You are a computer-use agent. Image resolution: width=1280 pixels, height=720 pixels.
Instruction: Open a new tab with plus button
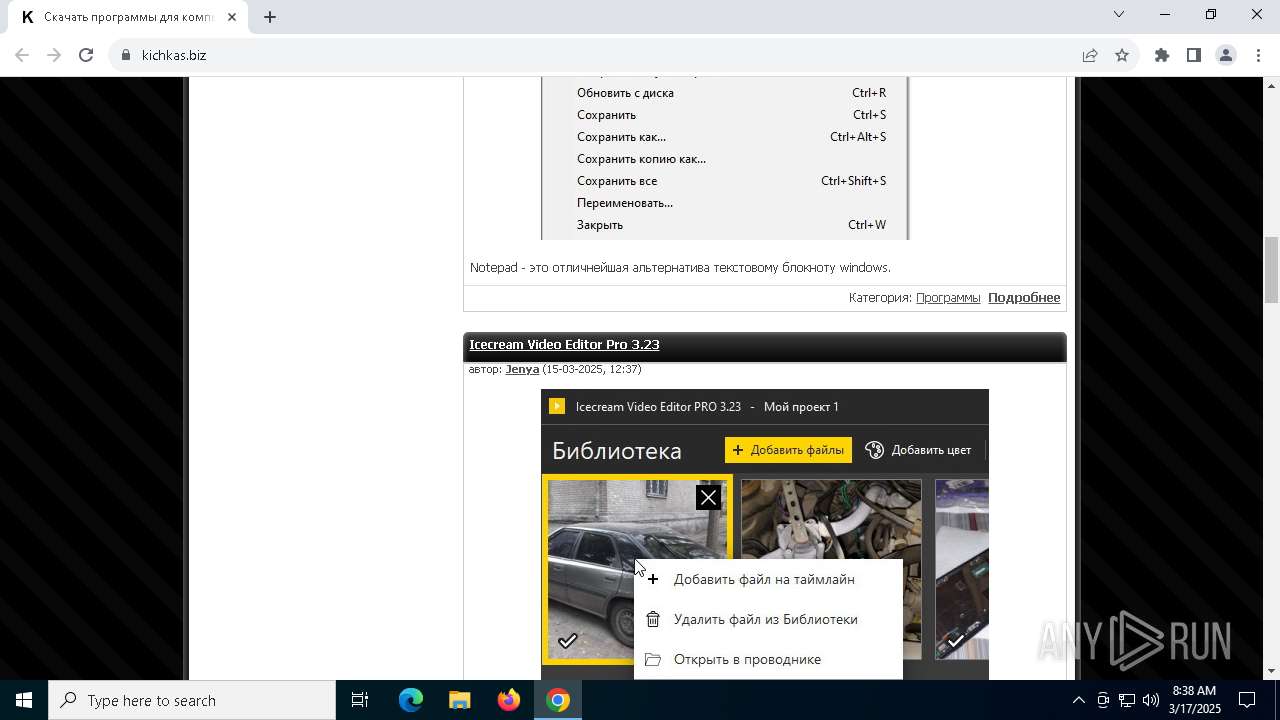270,16
